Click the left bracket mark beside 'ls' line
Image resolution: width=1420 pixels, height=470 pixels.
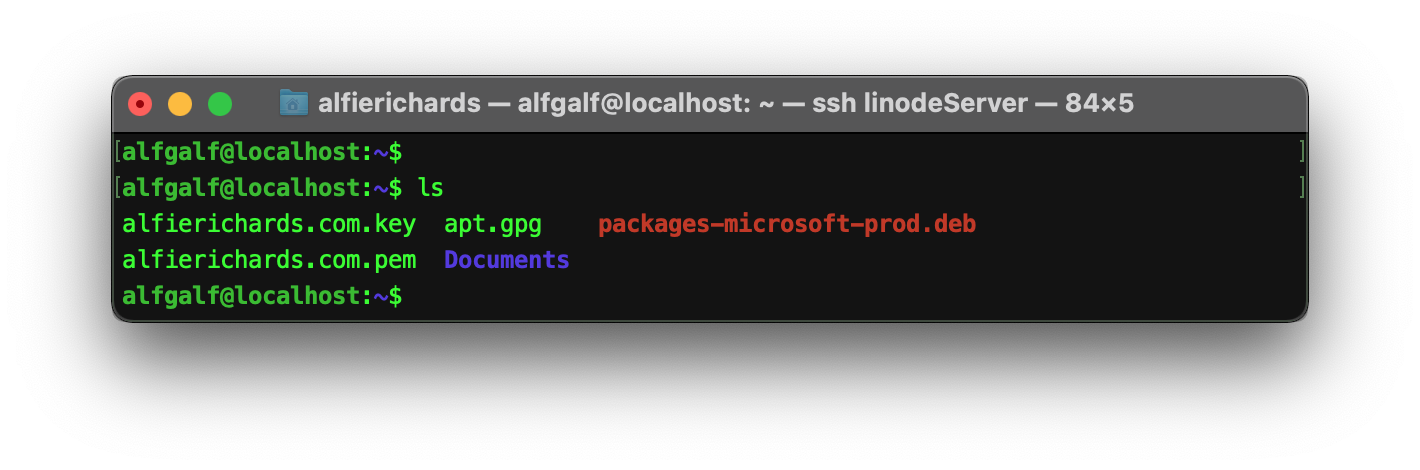(x=118, y=188)
